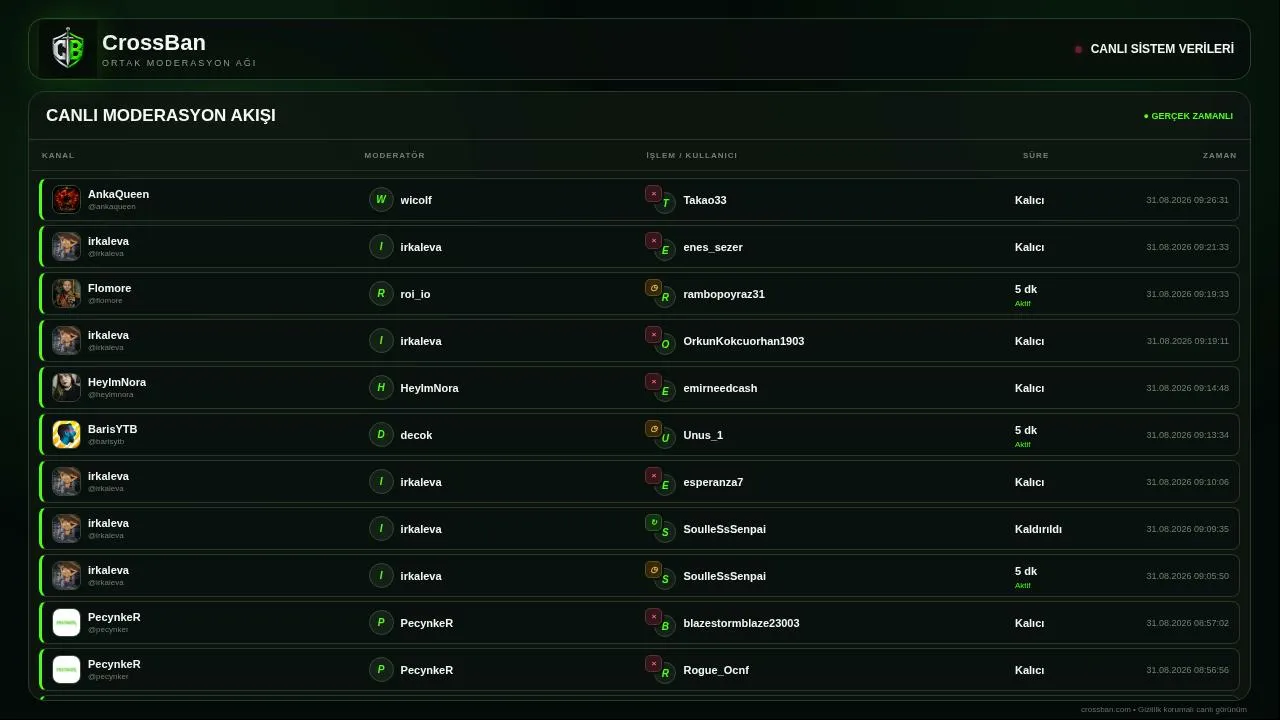Image resolution: width=1280 pixels, height=720 pixels.
Task: Click the HeyImNora channel avatar
Action: pos(66,387)
